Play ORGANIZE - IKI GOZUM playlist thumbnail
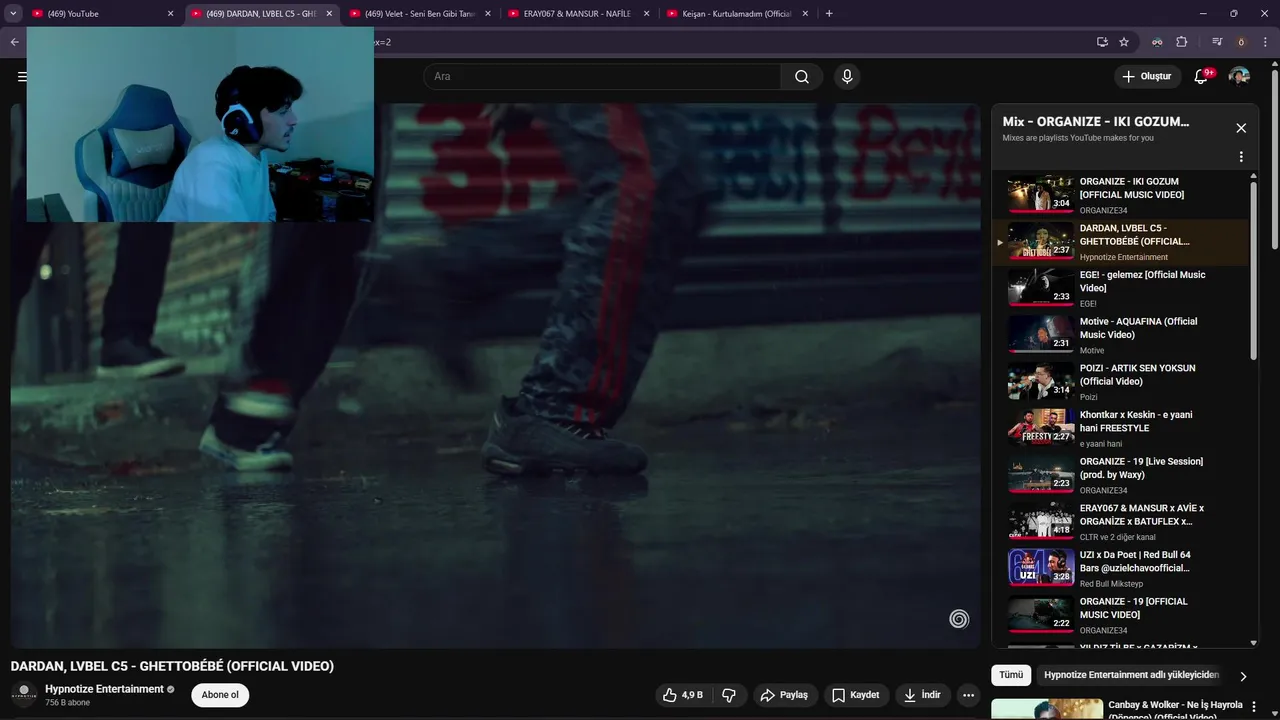This screenshot has height=720, width=1280. [1041, 194]
